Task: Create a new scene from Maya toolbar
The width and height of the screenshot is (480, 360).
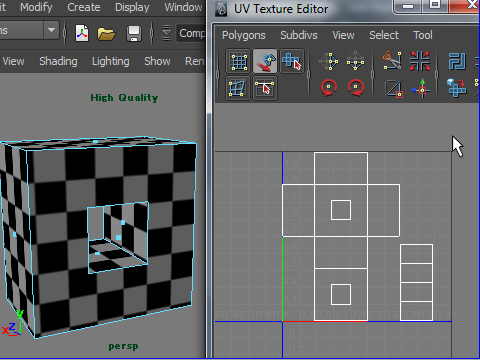Action: coord(82,33)
